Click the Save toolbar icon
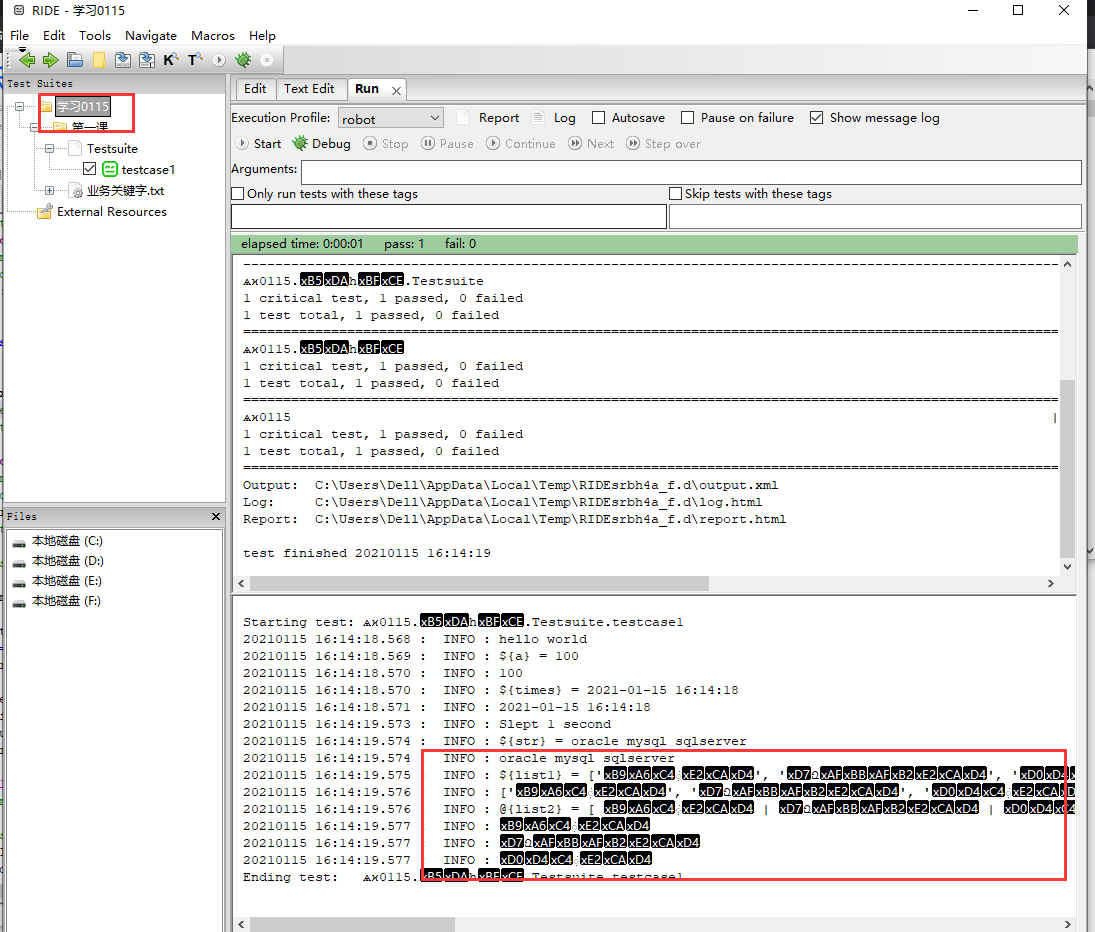This screenshot has height=932, width=1095. pos(123,60)
